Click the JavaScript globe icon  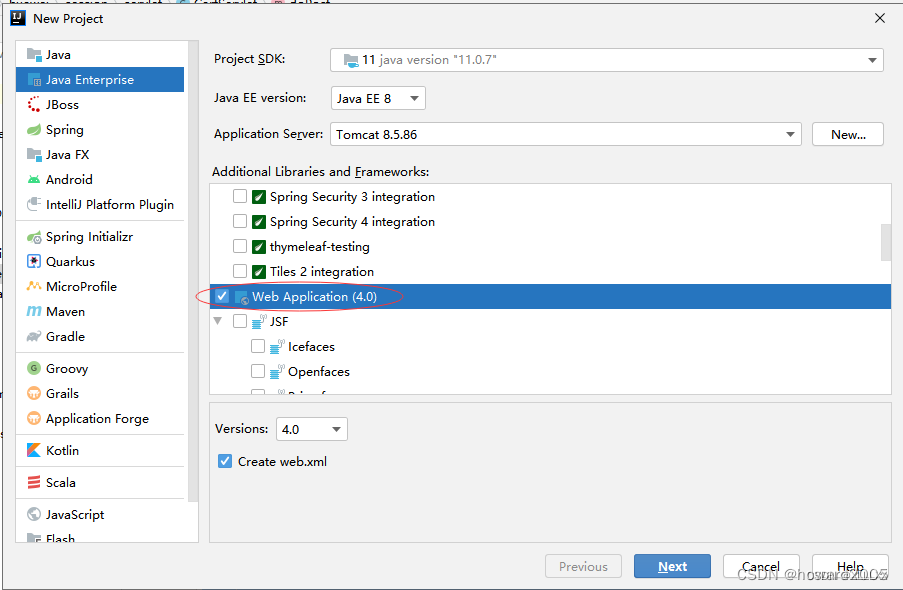coord(34,514)
